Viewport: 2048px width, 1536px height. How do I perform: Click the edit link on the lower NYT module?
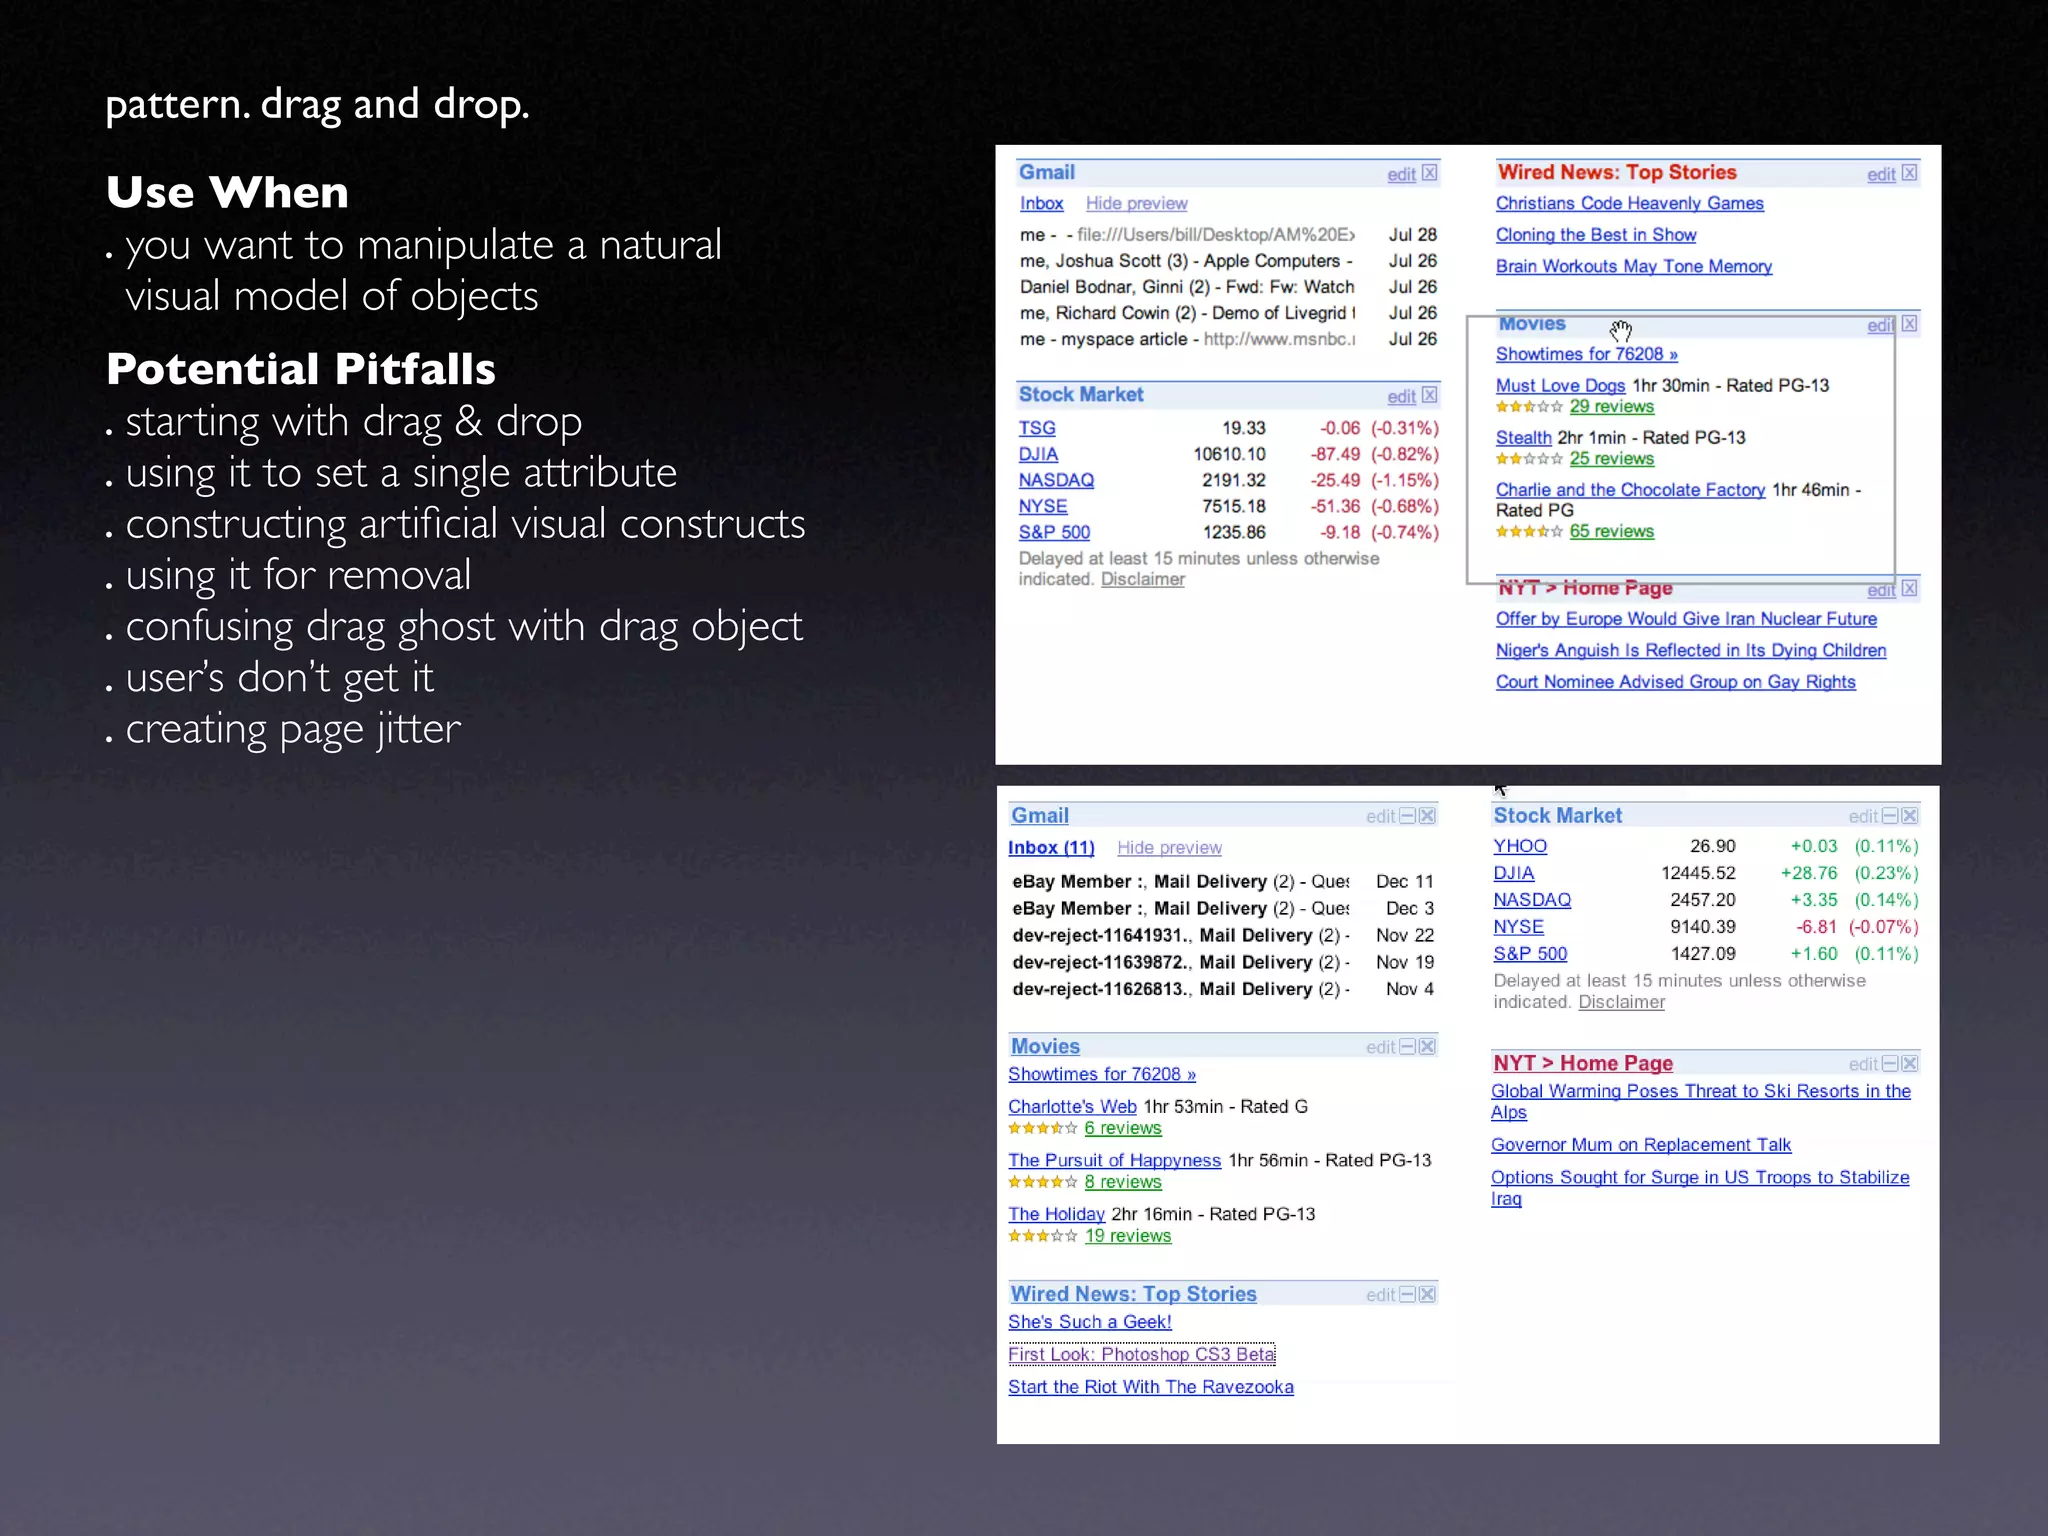coord(1863,1064)
